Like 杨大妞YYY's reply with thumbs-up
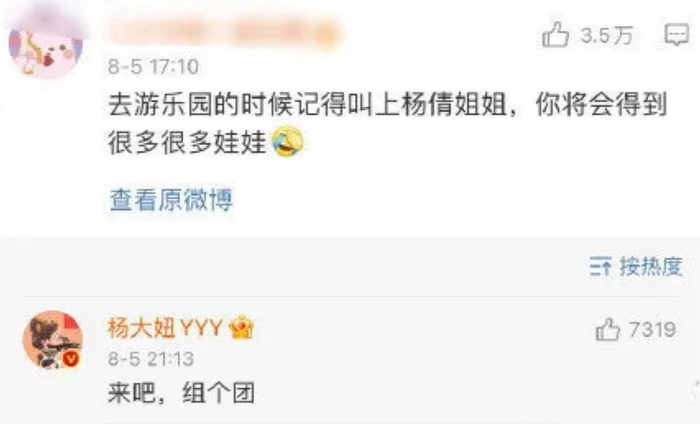Viewport: 700px width, 424px height. (608, 329)
